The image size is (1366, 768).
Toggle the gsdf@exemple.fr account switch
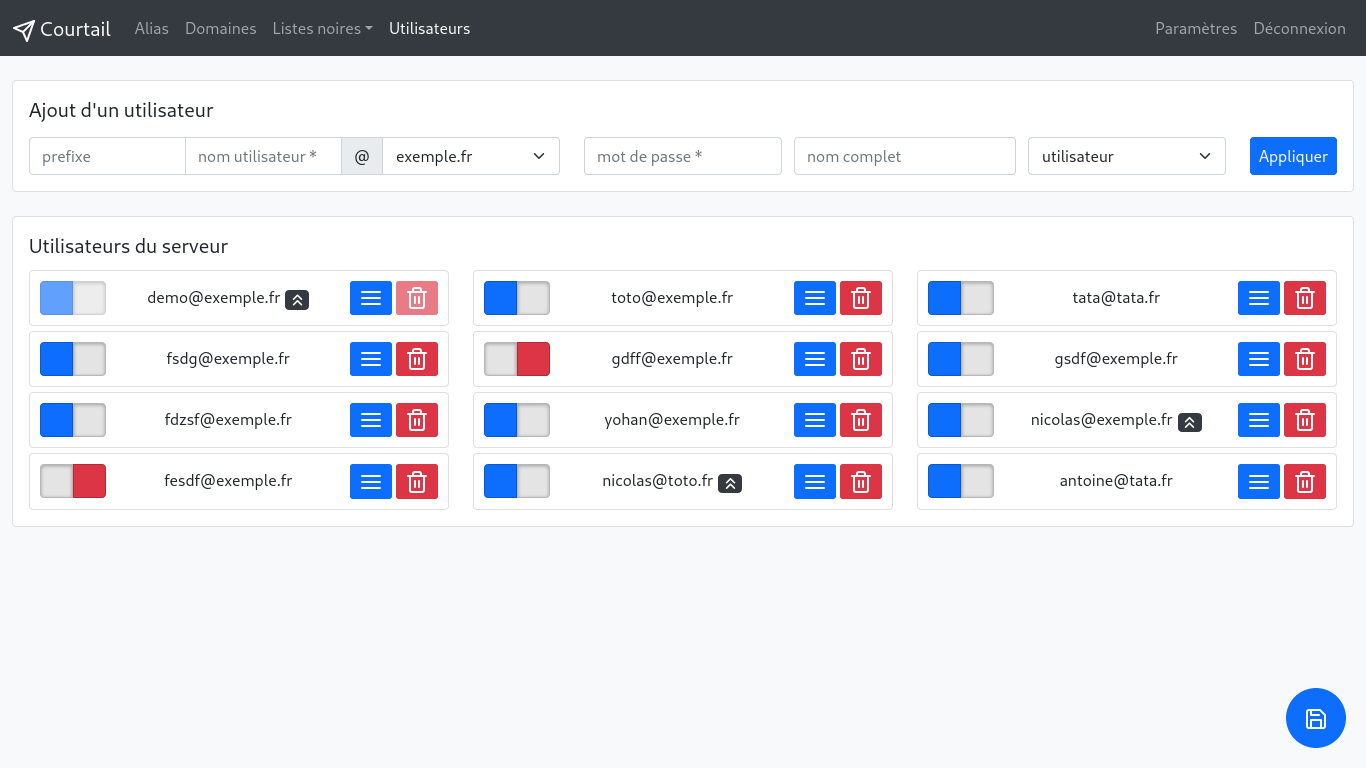[x=961, y=359]
